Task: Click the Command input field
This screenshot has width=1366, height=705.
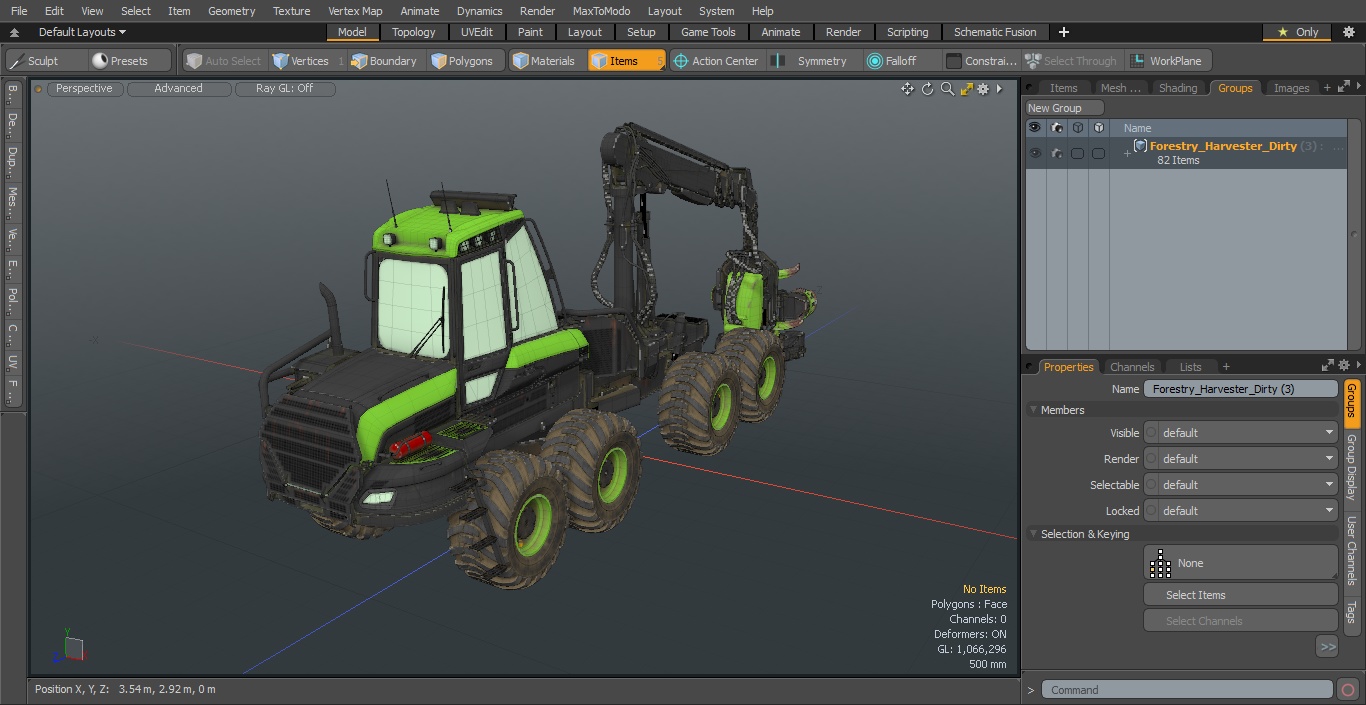Action: (1187, 690)
